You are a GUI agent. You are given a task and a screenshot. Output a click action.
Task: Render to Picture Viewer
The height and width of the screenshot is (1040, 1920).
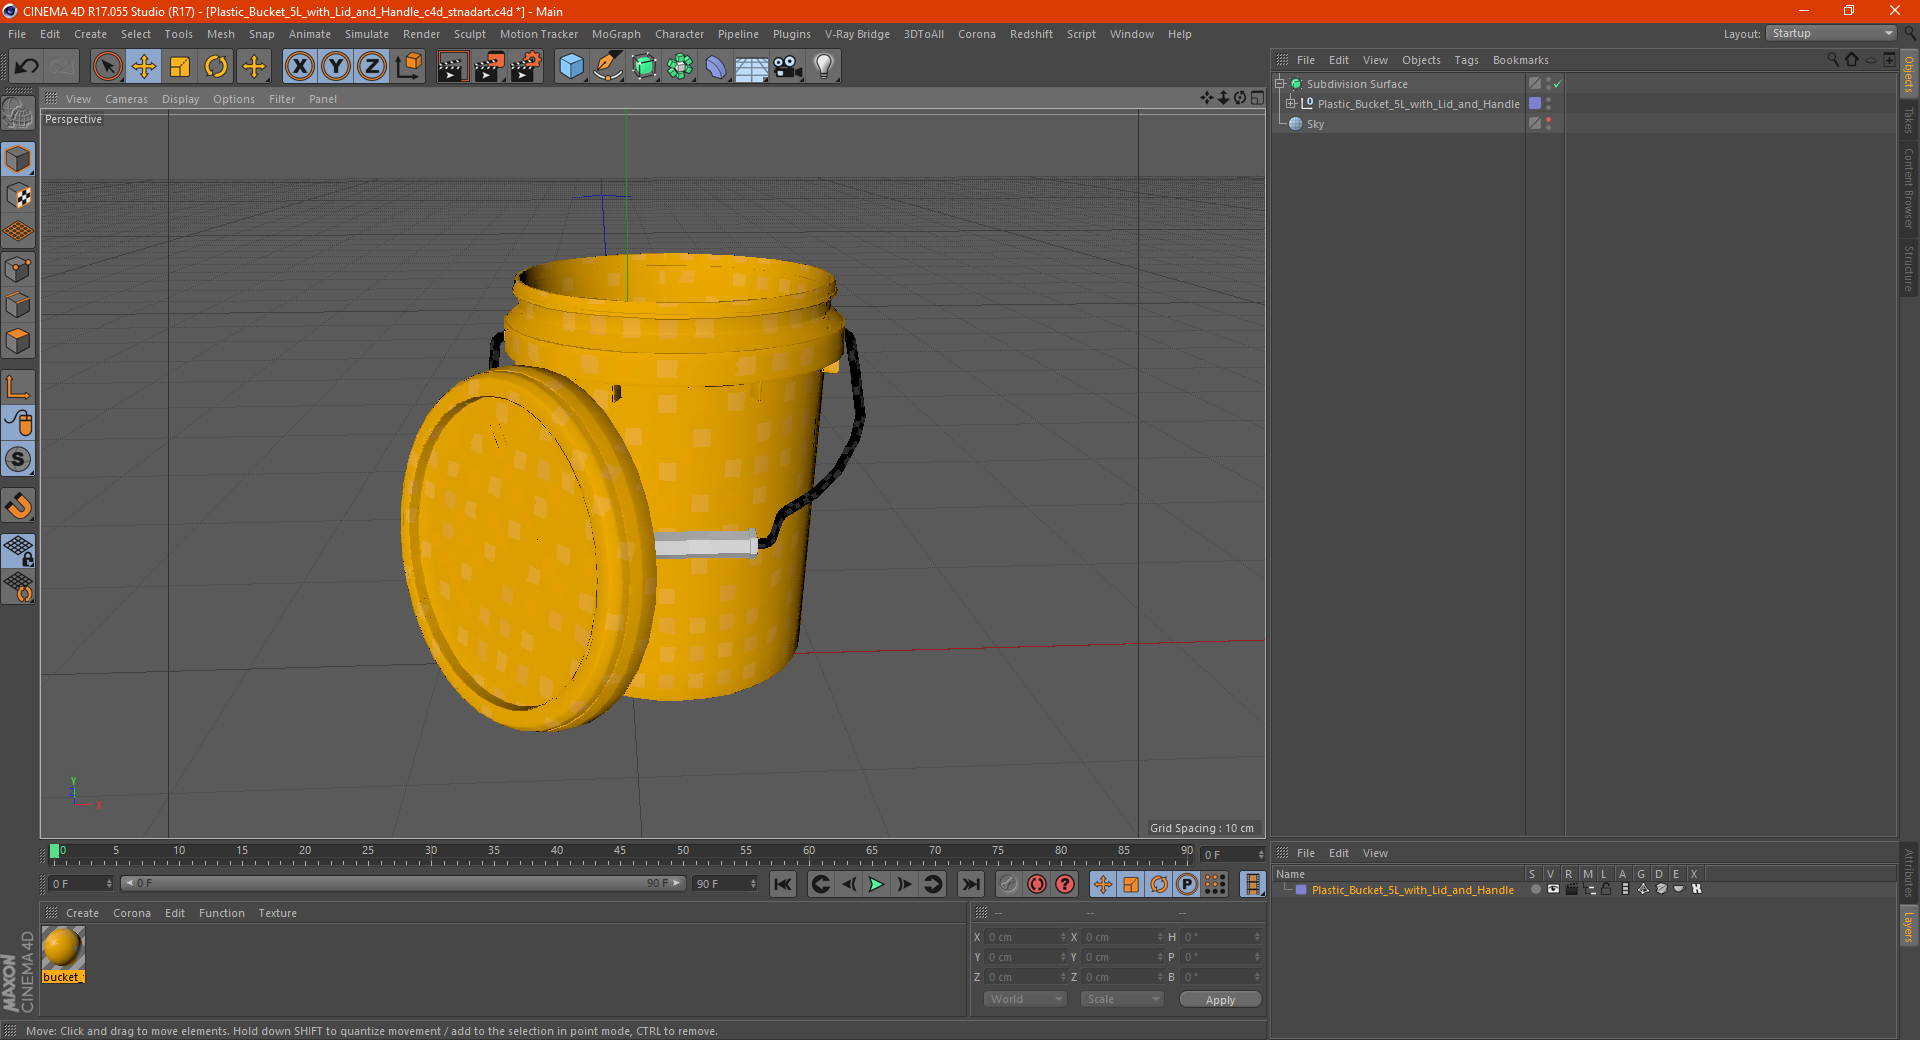pos(489,67)
